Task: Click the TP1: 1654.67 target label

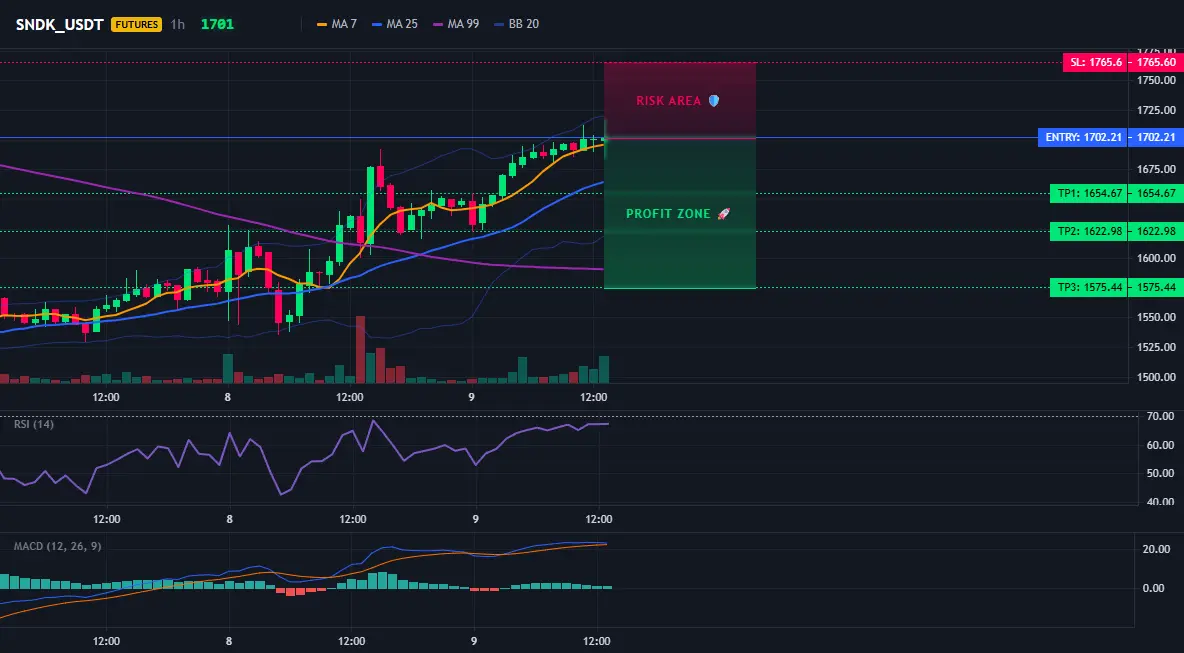Action: [x=1090, y=193]
